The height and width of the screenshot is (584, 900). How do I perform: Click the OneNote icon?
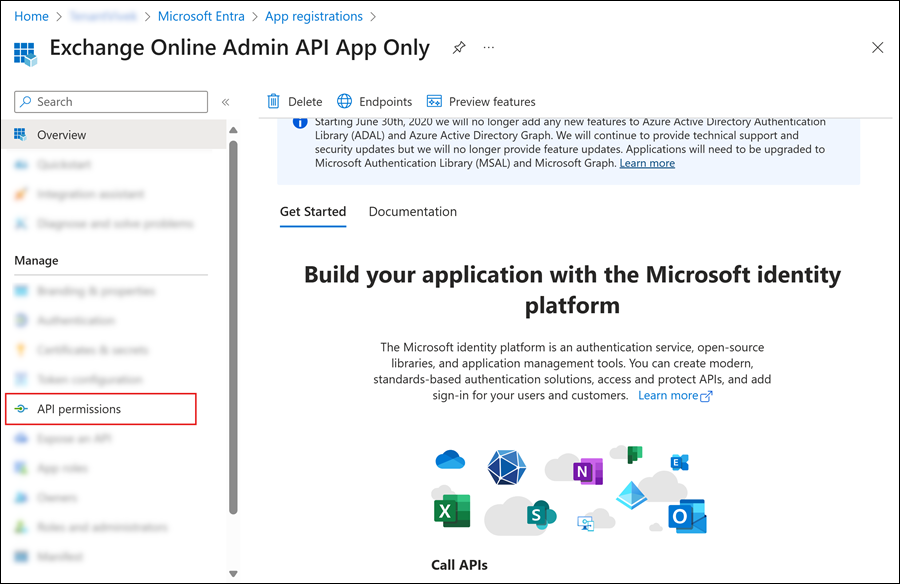[587, 471]
